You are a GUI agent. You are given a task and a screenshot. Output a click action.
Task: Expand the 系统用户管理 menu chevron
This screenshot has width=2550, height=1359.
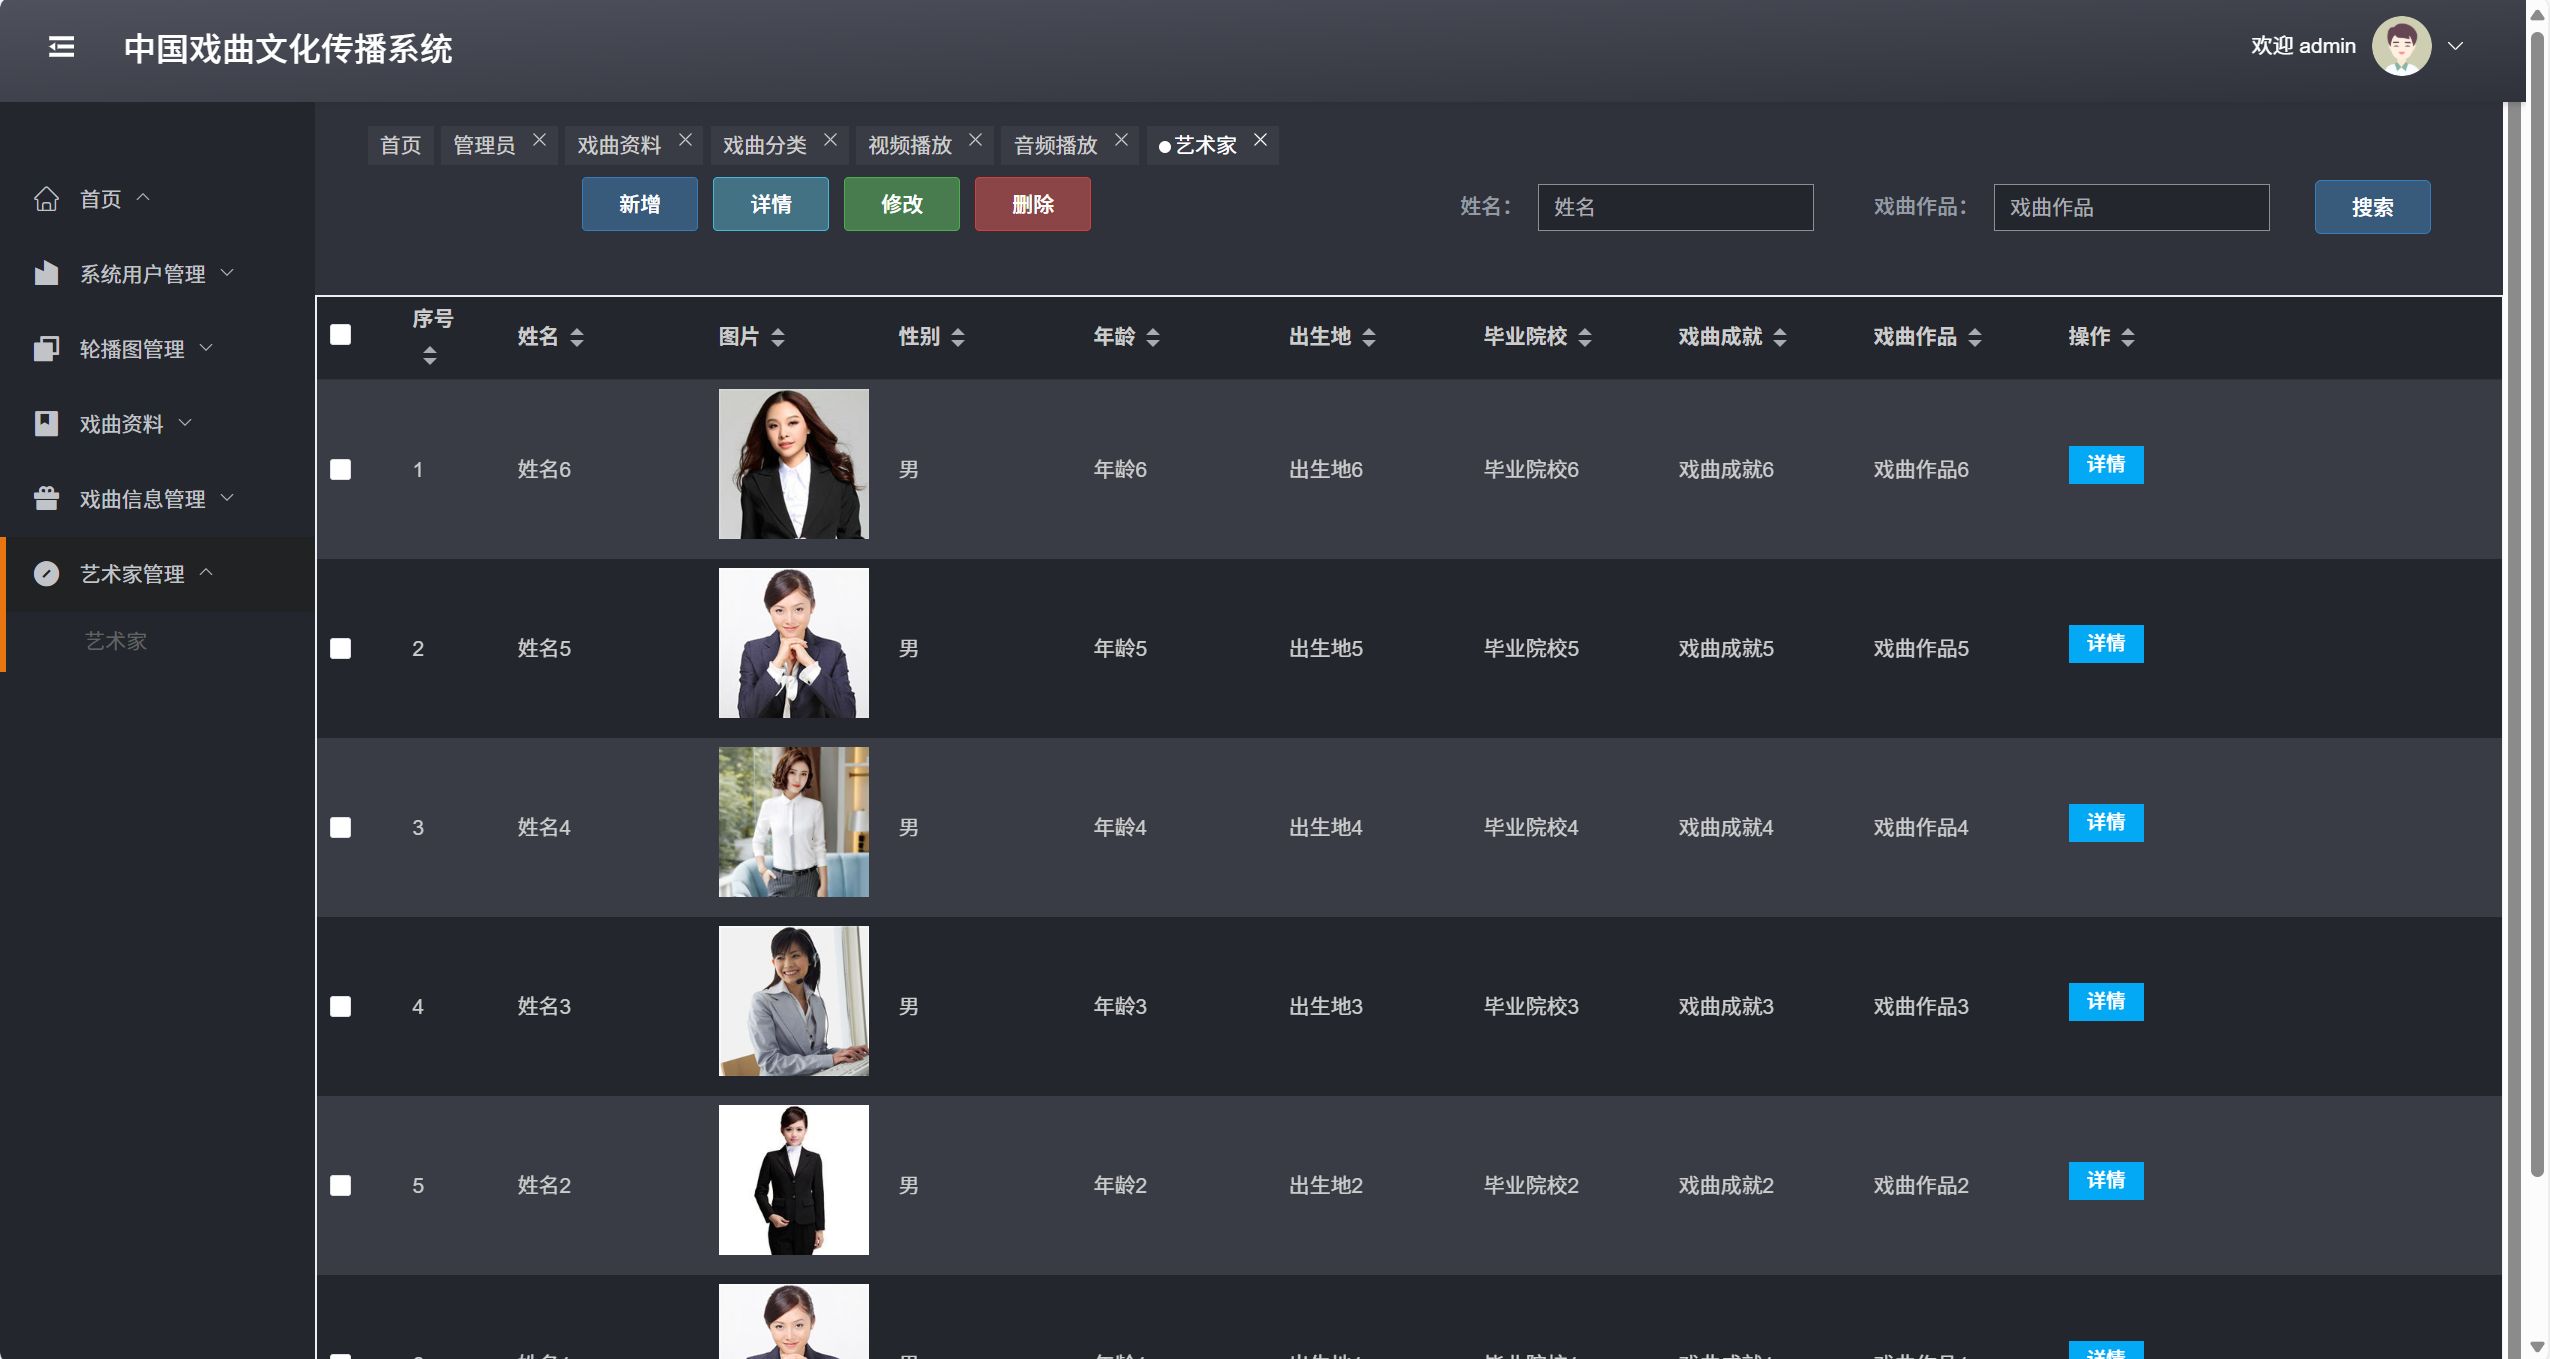tap(227, 272)
